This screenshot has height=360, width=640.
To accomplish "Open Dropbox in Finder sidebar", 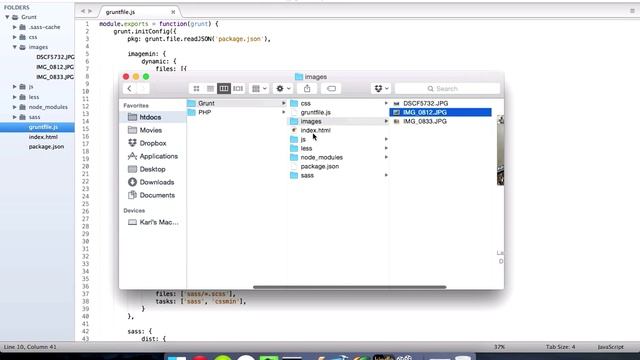I will 153,143.
